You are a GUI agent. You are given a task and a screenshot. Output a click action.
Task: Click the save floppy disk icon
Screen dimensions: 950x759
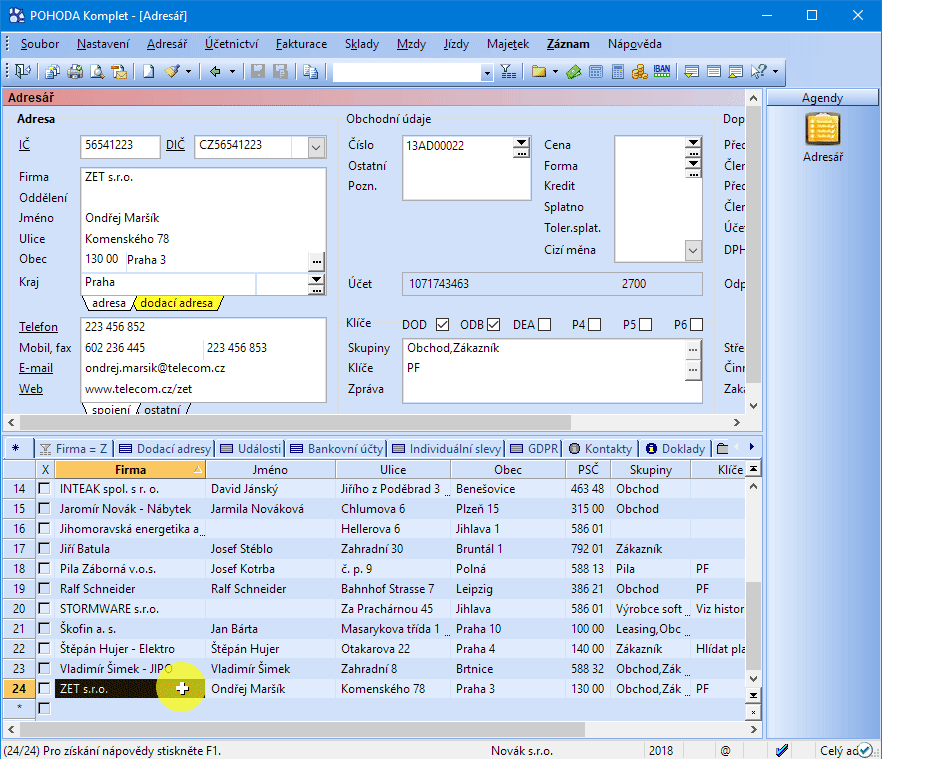pyautogui.click(x=257, y=71)
